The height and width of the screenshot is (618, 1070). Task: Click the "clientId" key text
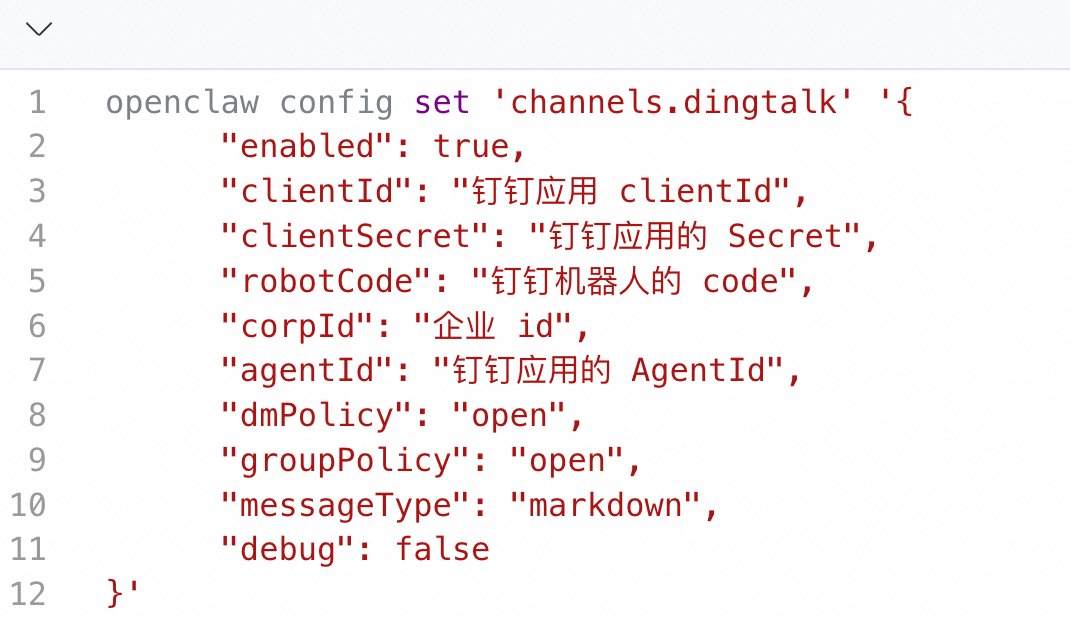click(316, 191)
